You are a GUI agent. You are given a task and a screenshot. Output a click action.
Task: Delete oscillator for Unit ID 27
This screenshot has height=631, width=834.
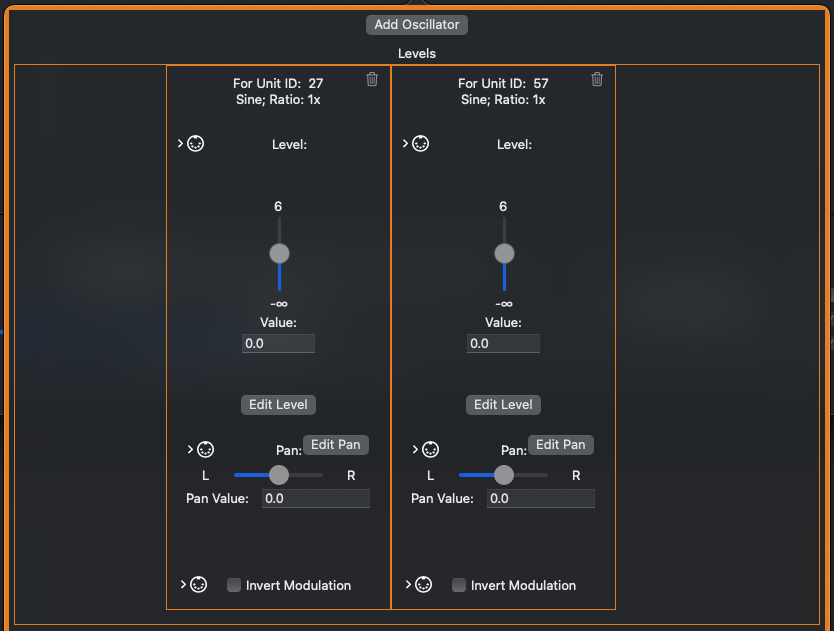click(372, 80)
